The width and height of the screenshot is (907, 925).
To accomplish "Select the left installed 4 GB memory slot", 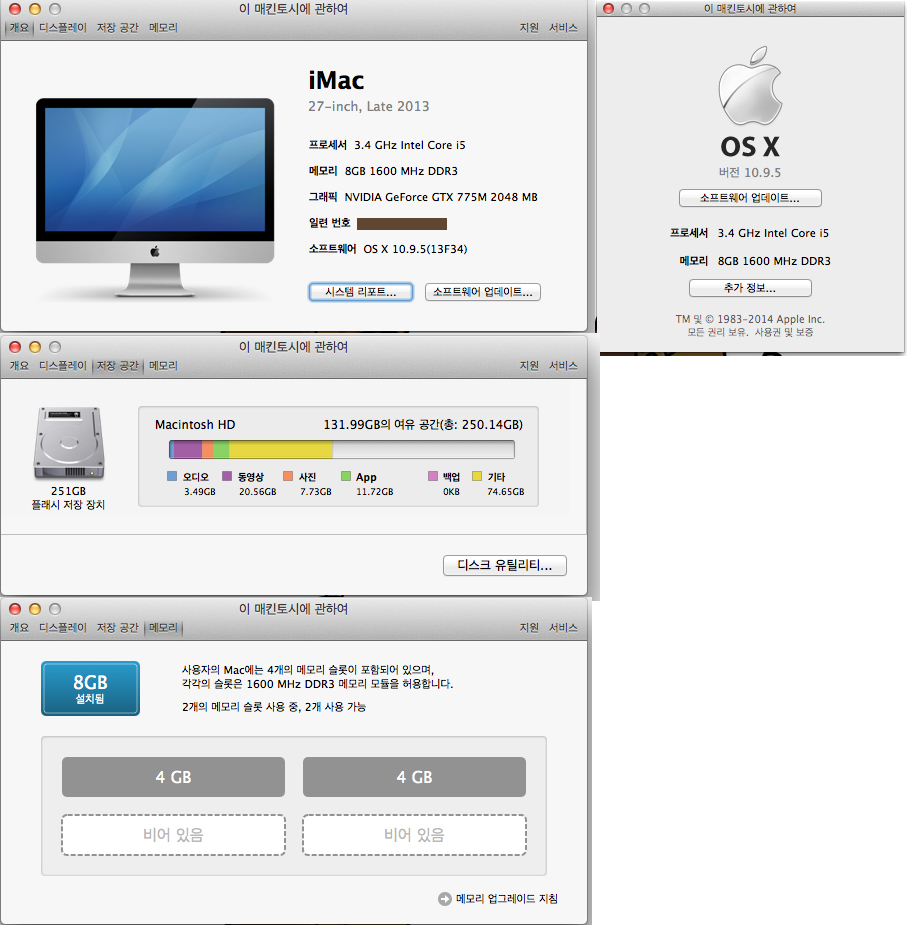I will (173, 777).
